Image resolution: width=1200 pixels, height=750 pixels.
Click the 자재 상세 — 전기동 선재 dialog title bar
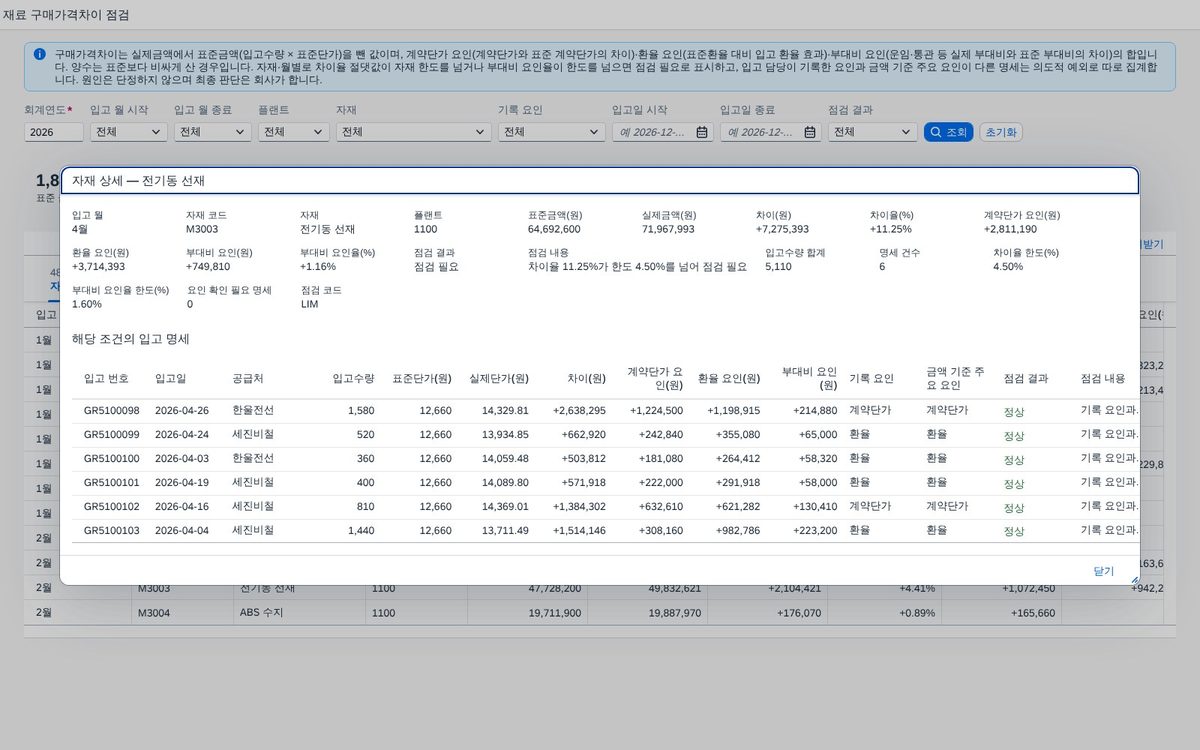599,180
